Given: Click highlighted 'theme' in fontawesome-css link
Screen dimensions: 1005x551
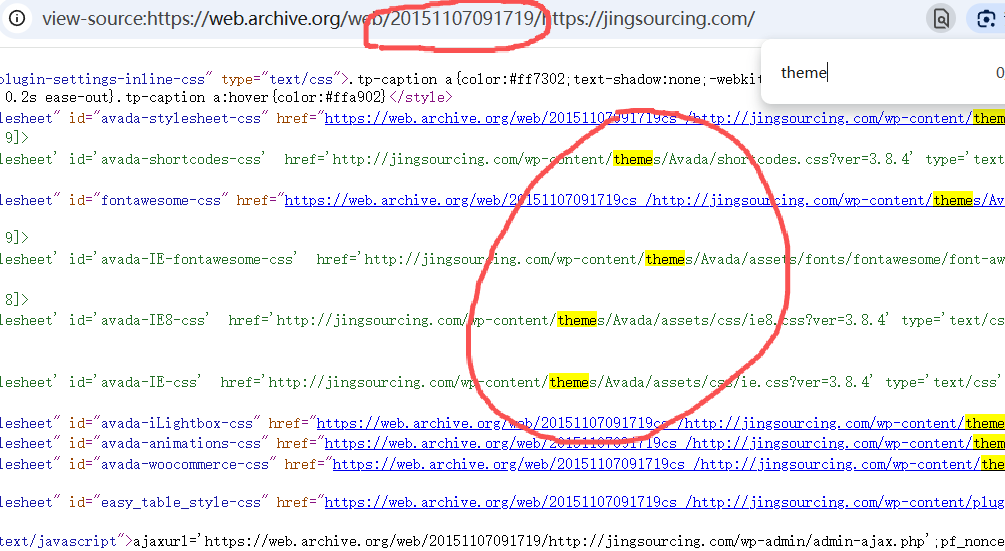Looking at the screenshot, I should pos(953,201).
